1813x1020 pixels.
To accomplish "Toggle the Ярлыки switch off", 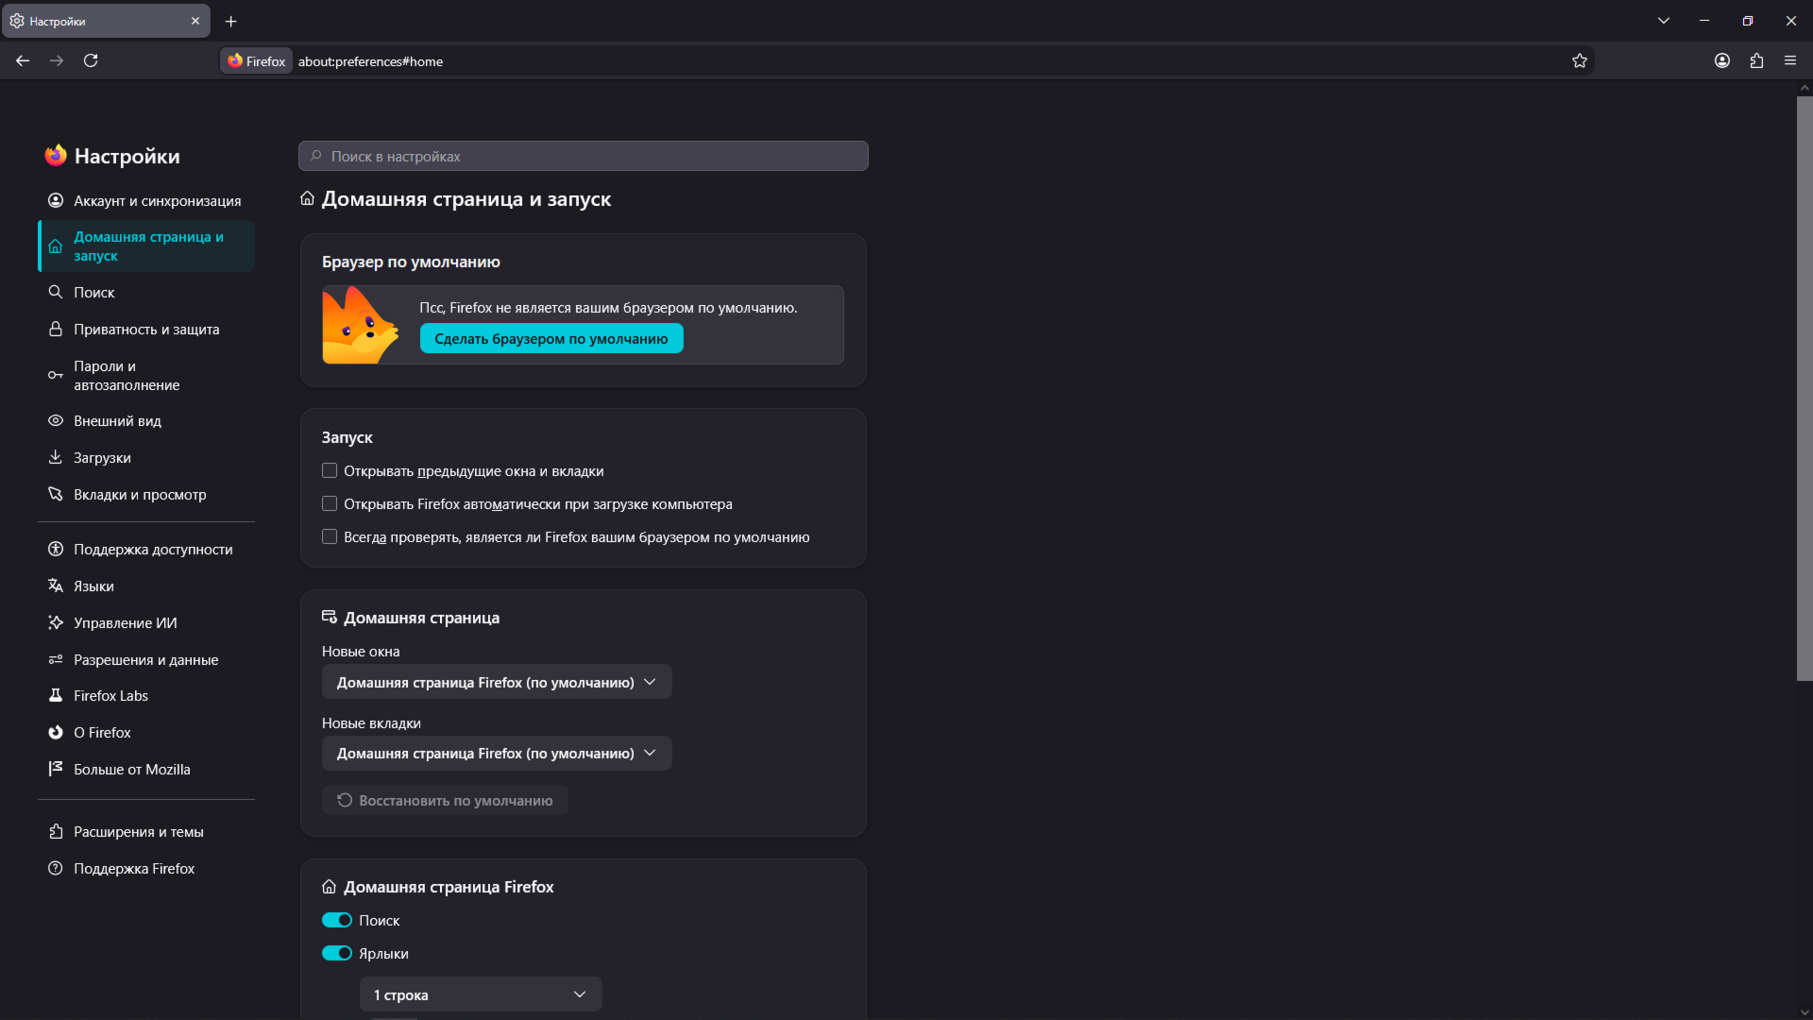I will pyautogui.click(x=337, y=953).
